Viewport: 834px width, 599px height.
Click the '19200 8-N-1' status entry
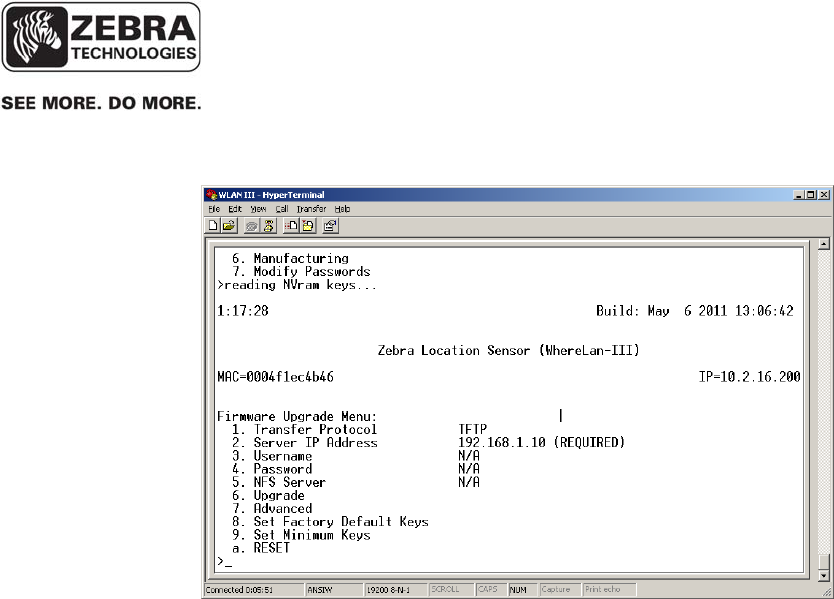tap(396, 589)
